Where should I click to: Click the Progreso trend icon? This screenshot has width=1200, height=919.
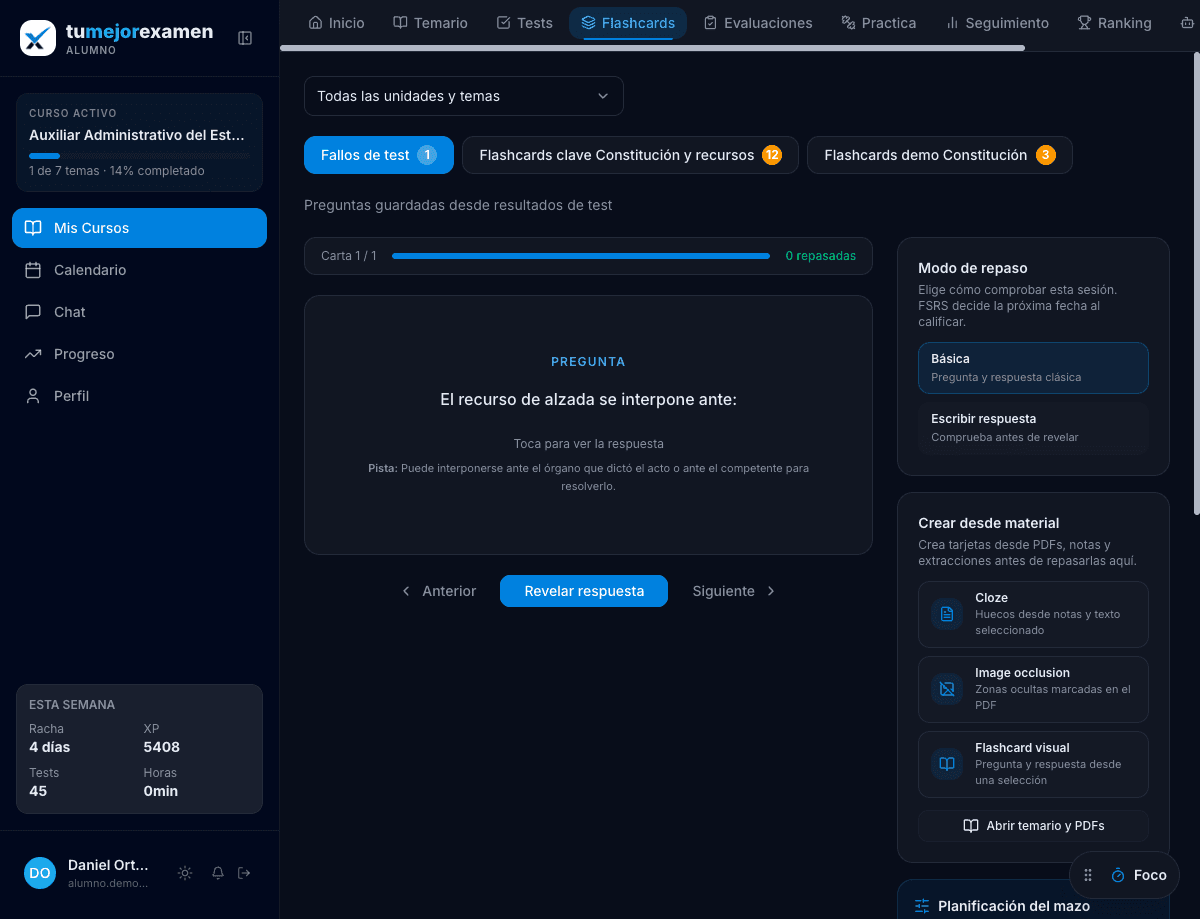33,354
